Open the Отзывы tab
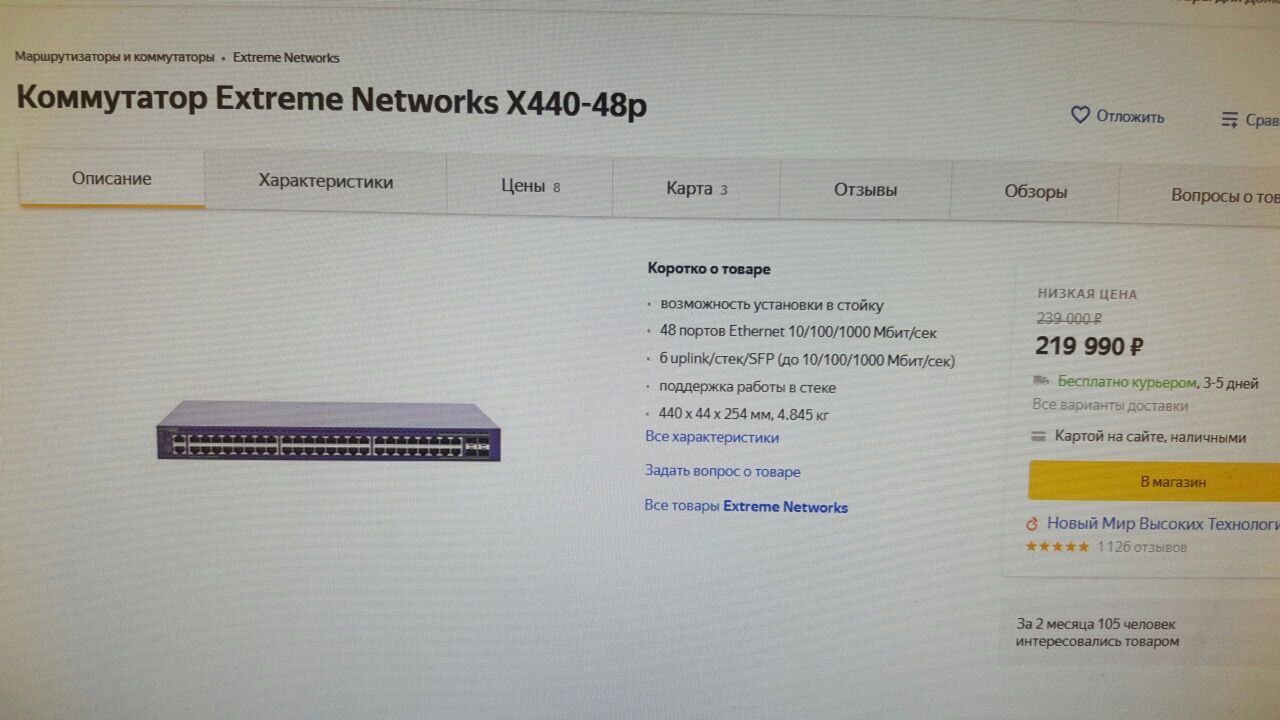This screenshot has width=1280, height=720. pyautogui.click(x=866, y=190)
